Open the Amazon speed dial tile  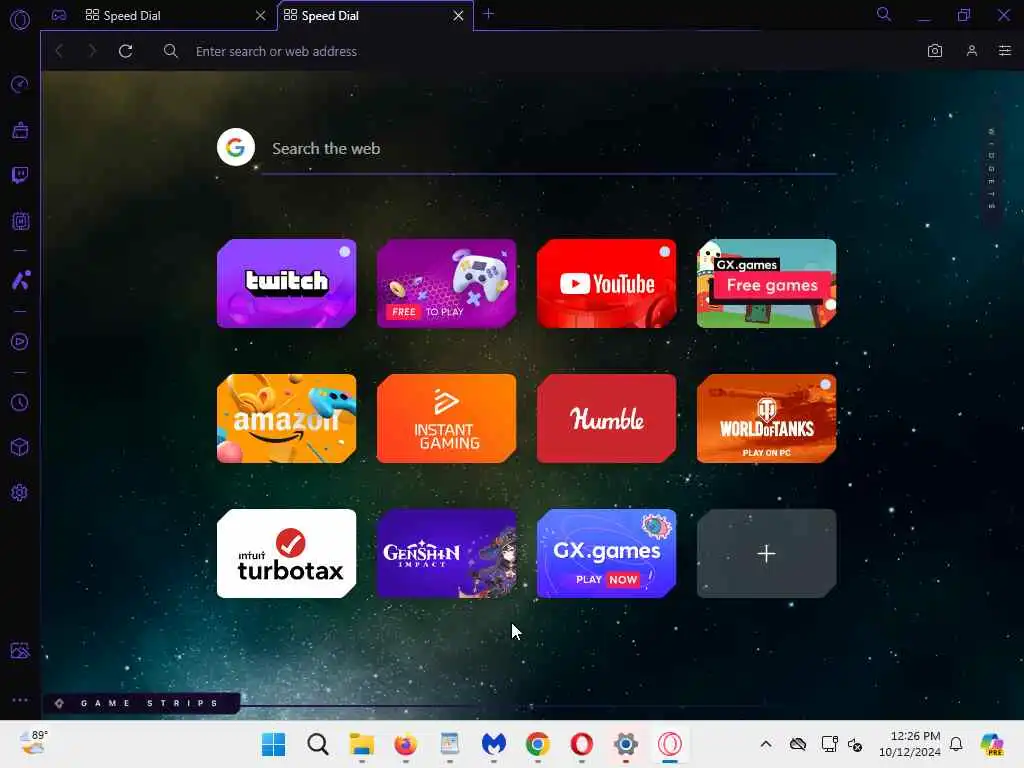[287, 419]
